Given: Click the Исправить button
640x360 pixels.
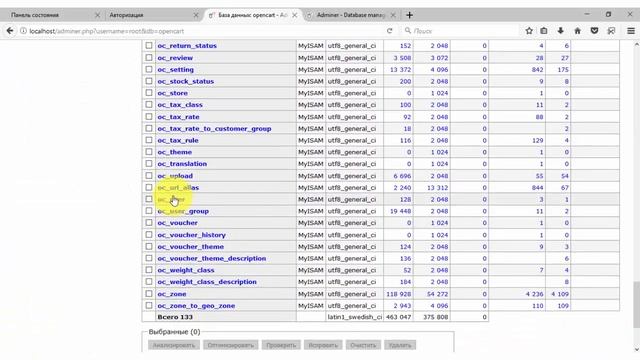Looking at the screenshot, I should [x=323, y=345].
